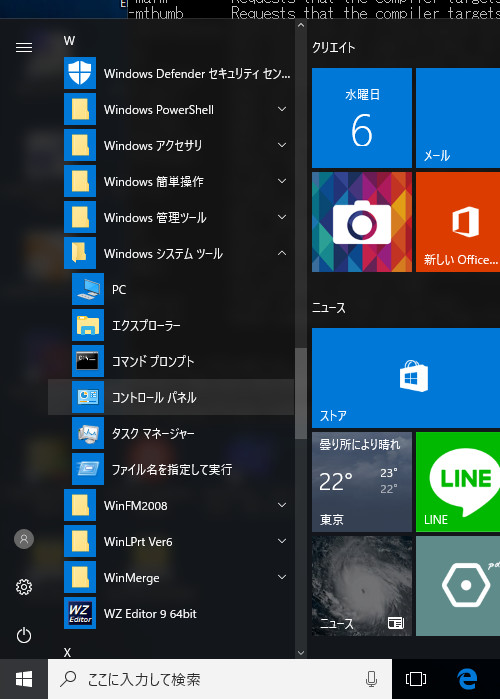Expand the WinFM2008 chevron

(282, 505)
